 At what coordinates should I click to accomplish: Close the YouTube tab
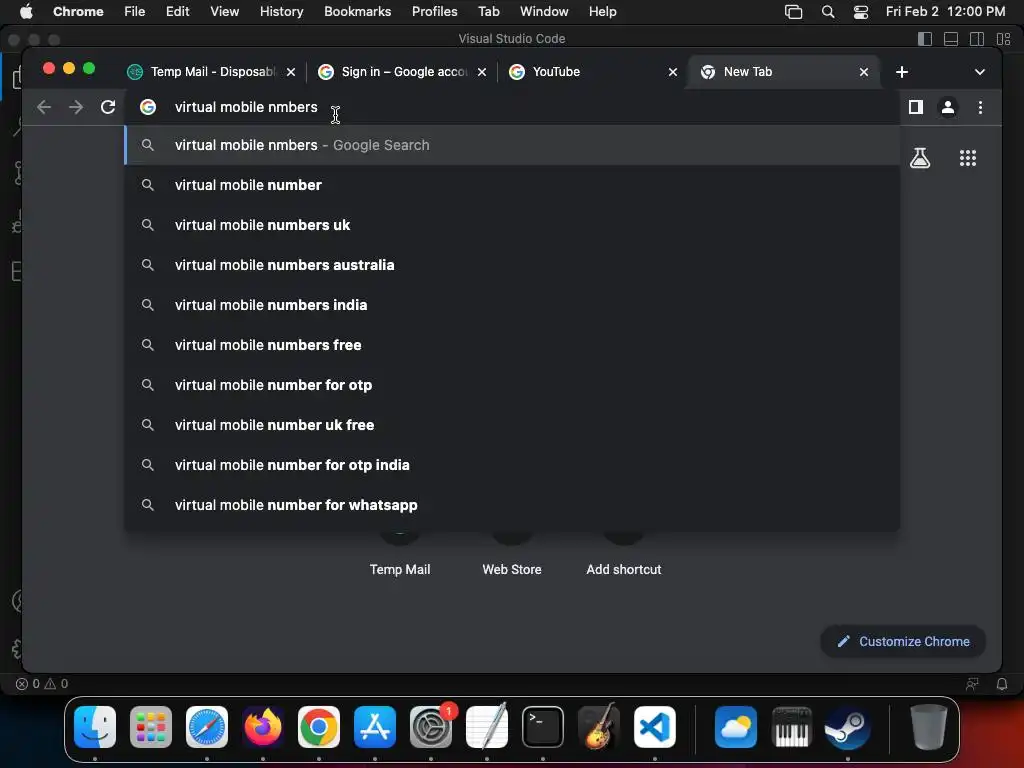tap(673, 72)
